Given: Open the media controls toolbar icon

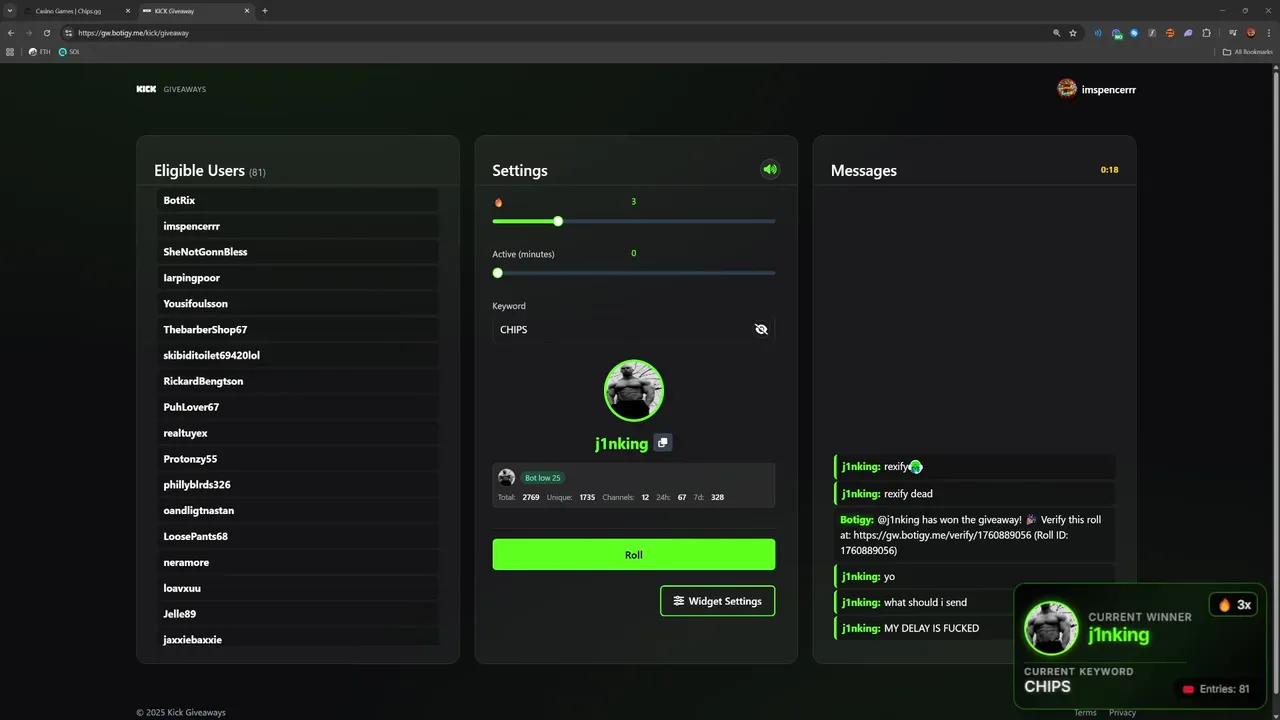Looking at the screenshot, I should 1232,33.
